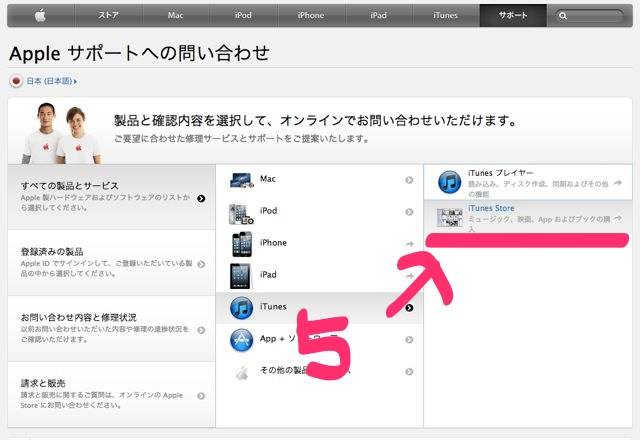The width and height of the screenshot is (640, 440).
Task: Expand the Mac row chevron
Action: pos(409,180)
